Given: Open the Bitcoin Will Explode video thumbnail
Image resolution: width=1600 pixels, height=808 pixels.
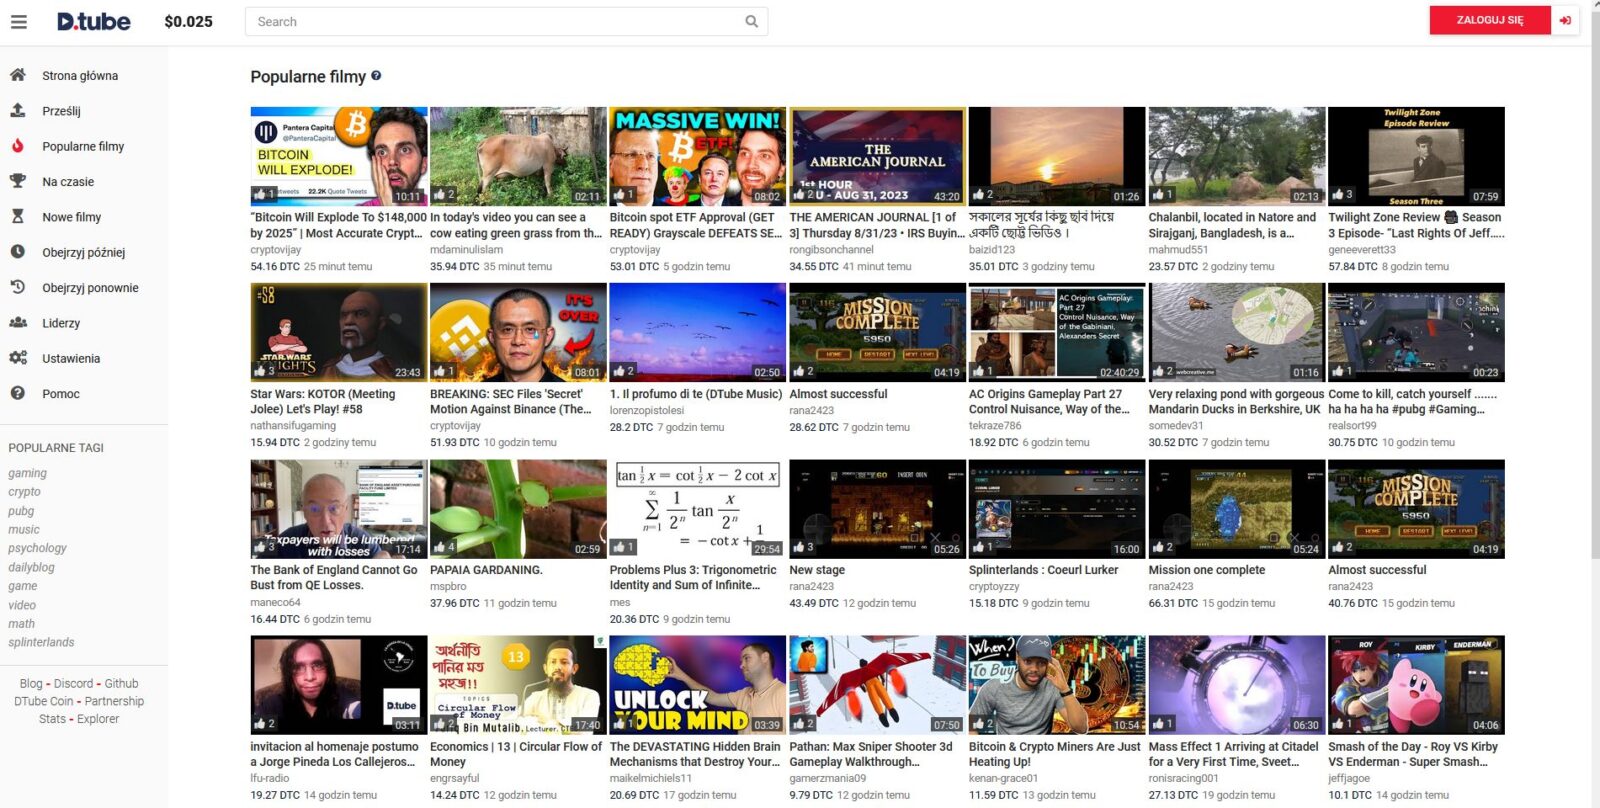Looking at the screenshot, I should pyautogui.click(x=339, y=155).
